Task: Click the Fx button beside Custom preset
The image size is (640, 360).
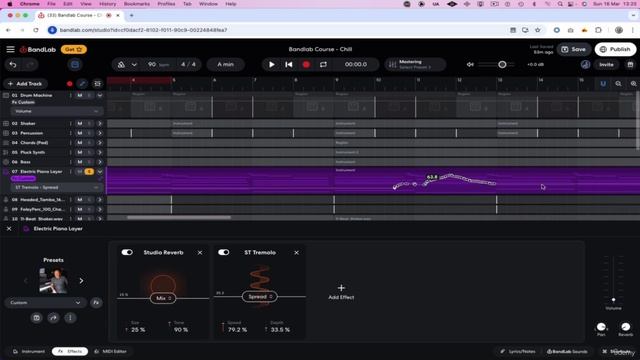Action: (x=96, y=302)
